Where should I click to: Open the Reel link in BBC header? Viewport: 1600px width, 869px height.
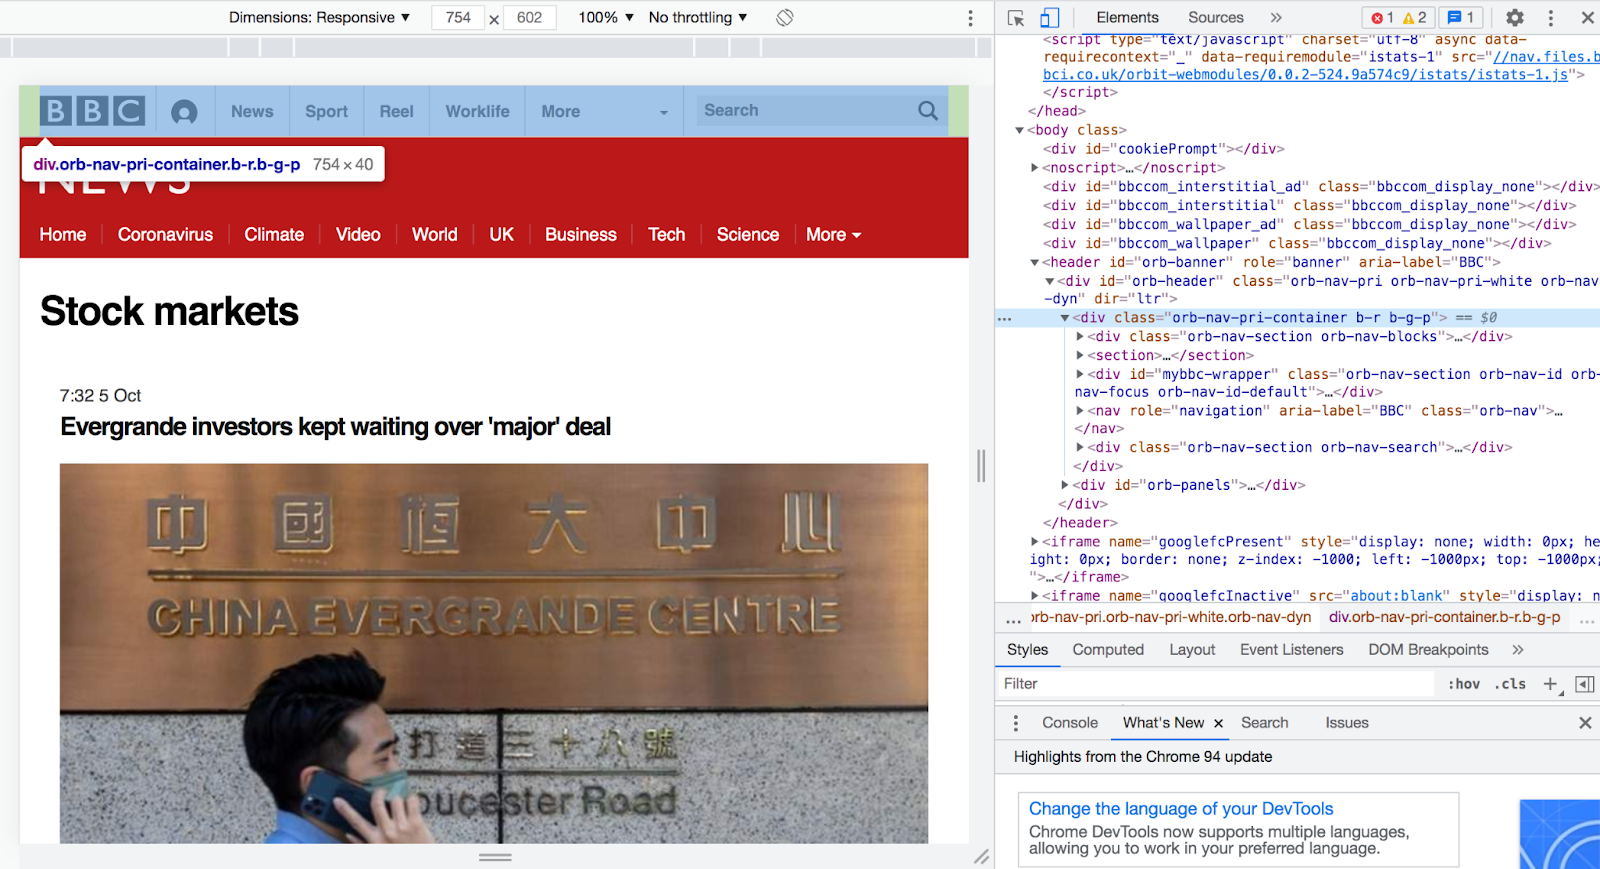(396, 112)
